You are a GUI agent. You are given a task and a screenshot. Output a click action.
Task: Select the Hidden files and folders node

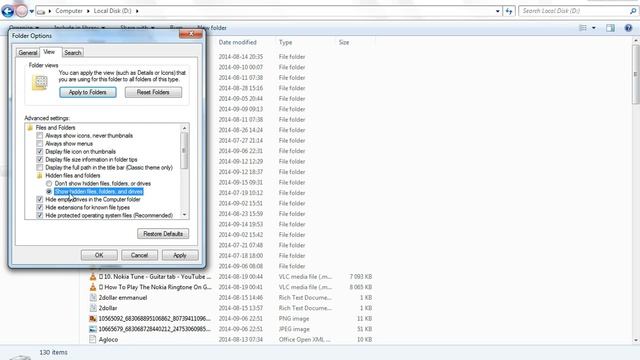tap(72, 176)
